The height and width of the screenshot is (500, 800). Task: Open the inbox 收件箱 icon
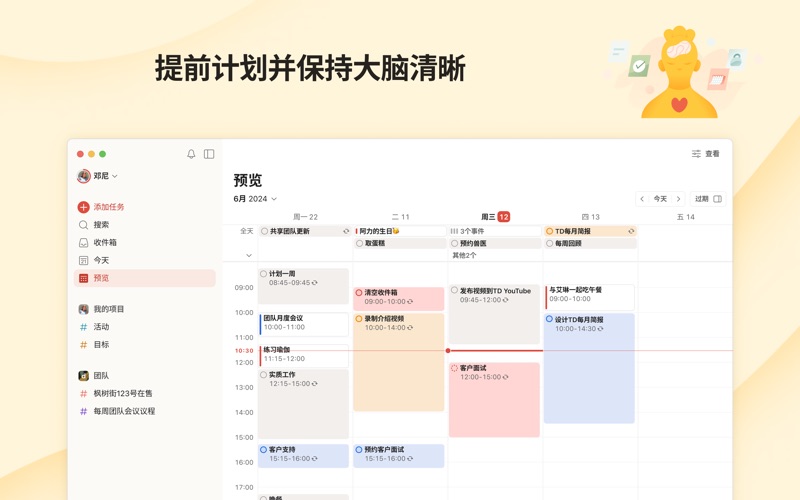[x=83, y=243]
